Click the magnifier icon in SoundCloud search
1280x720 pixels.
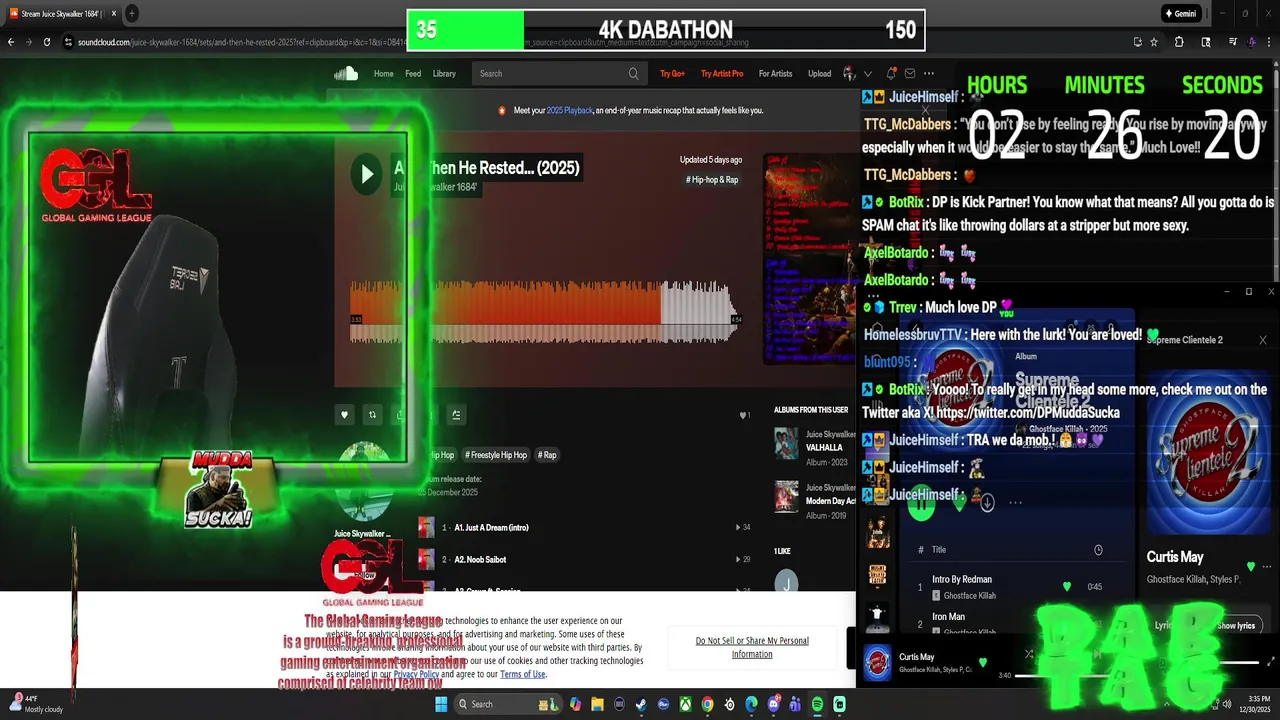click(633, 73)
